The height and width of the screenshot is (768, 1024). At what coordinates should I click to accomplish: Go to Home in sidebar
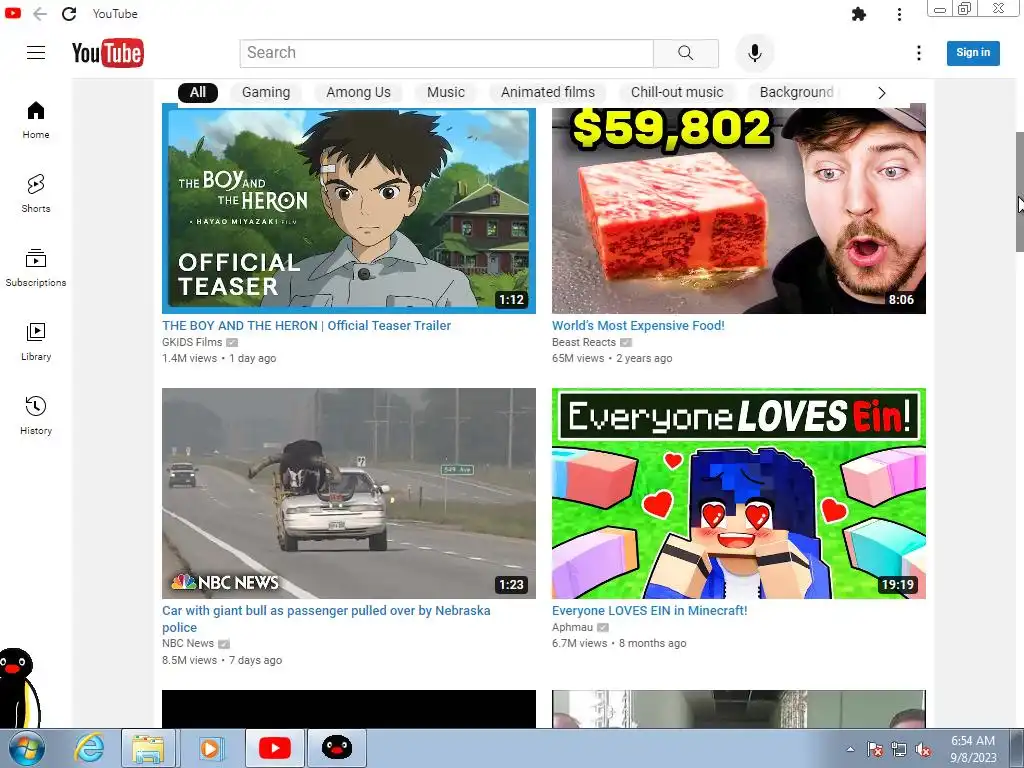tap(36, 120)
